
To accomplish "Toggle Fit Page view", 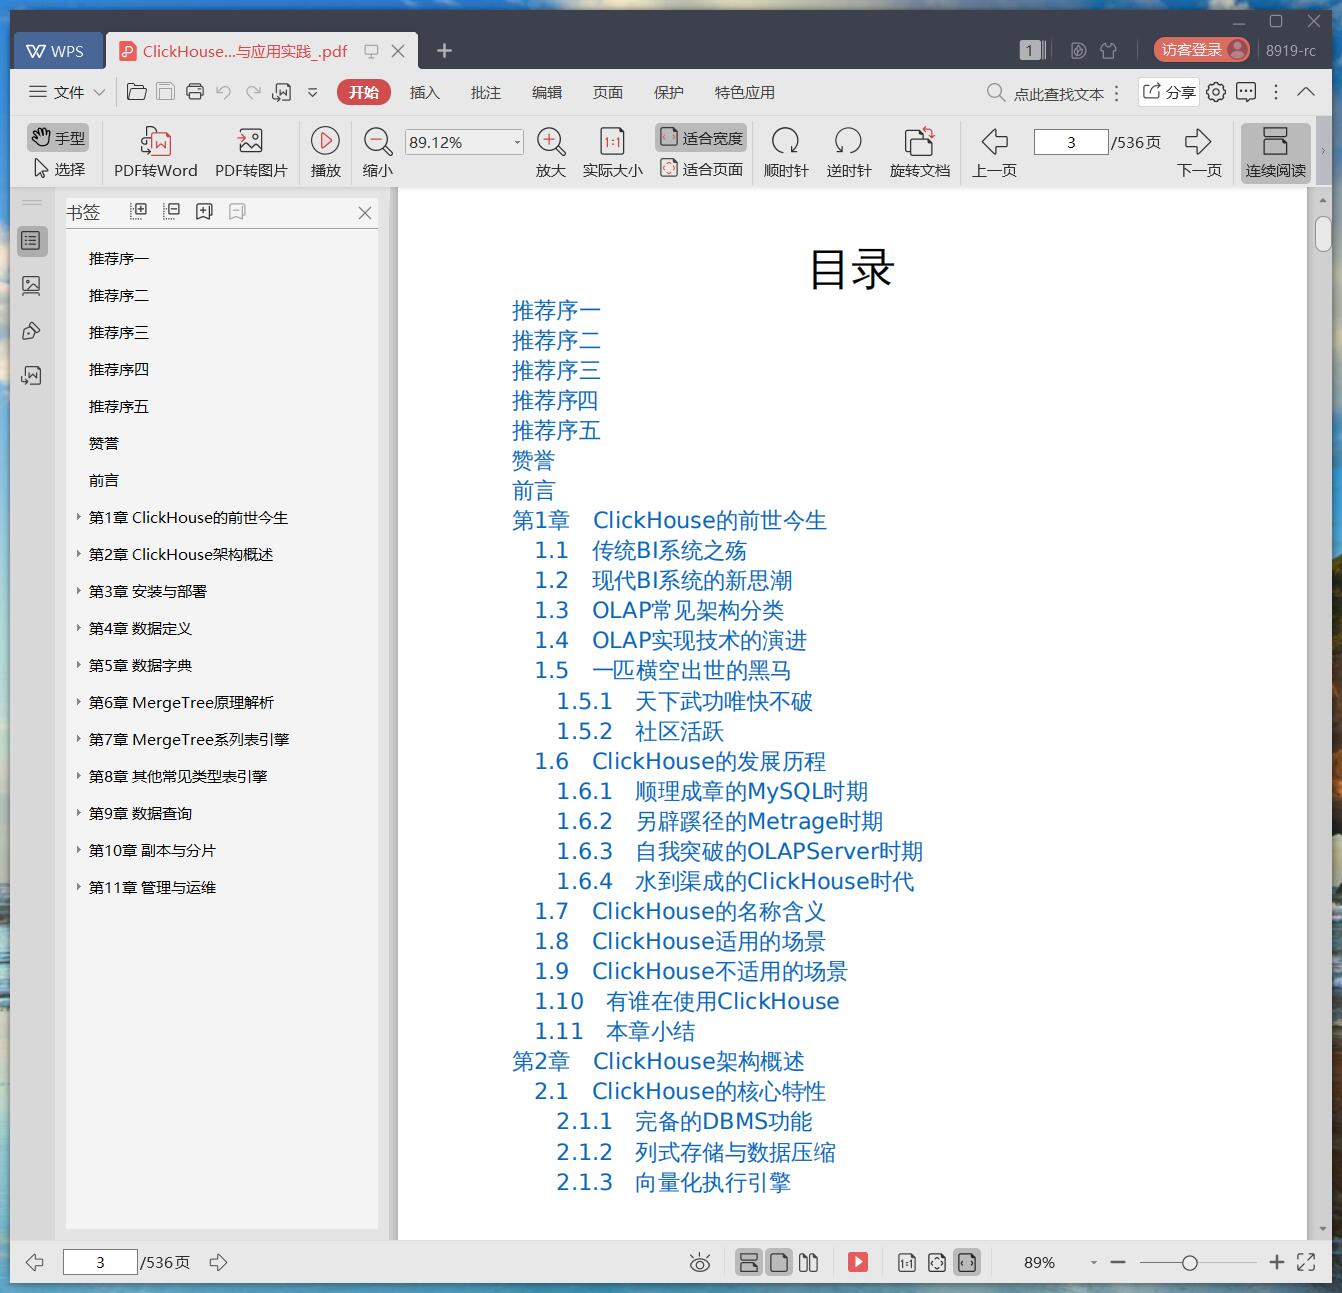I will 701,169.
